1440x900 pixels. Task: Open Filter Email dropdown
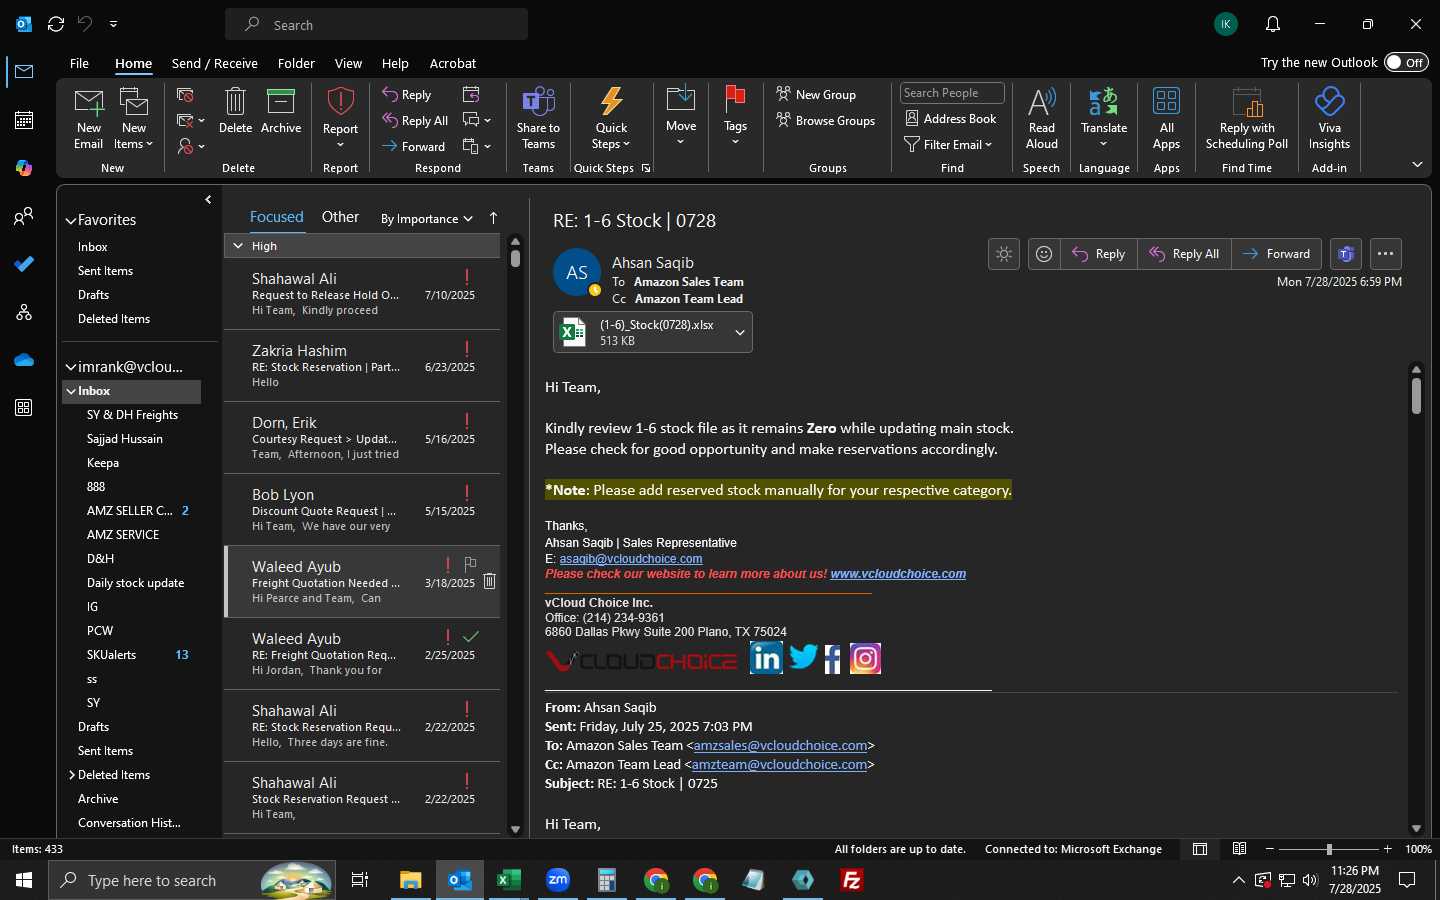(948, 145)
